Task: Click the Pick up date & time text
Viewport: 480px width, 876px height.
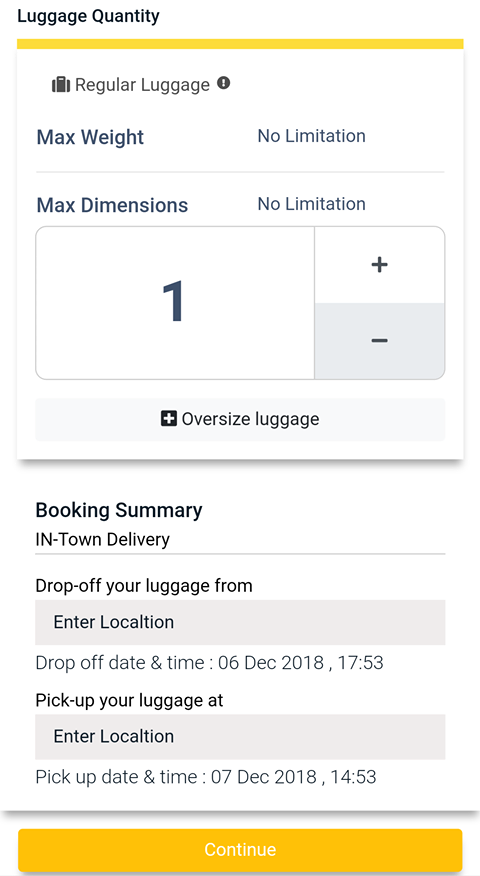Action: tap(206, 777)
